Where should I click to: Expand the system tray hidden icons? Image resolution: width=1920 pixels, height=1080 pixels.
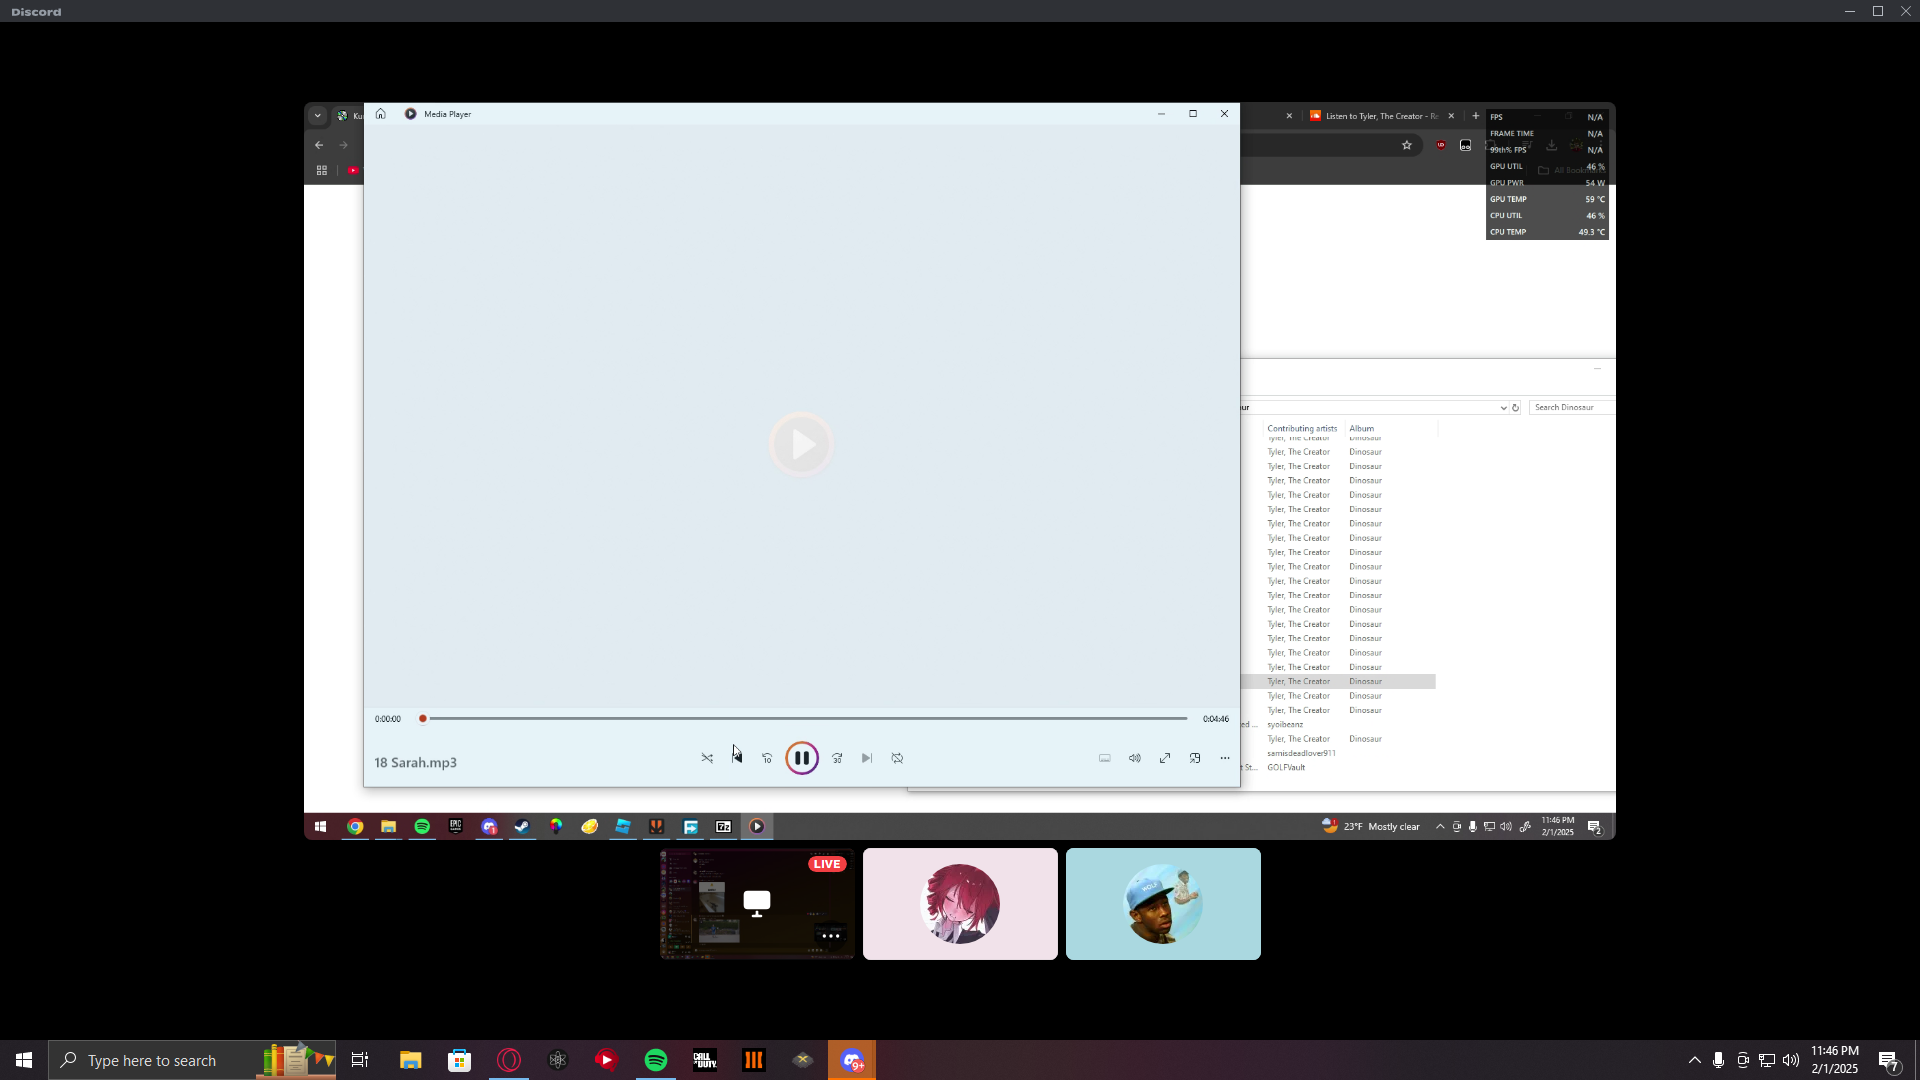(1694, 1060)
